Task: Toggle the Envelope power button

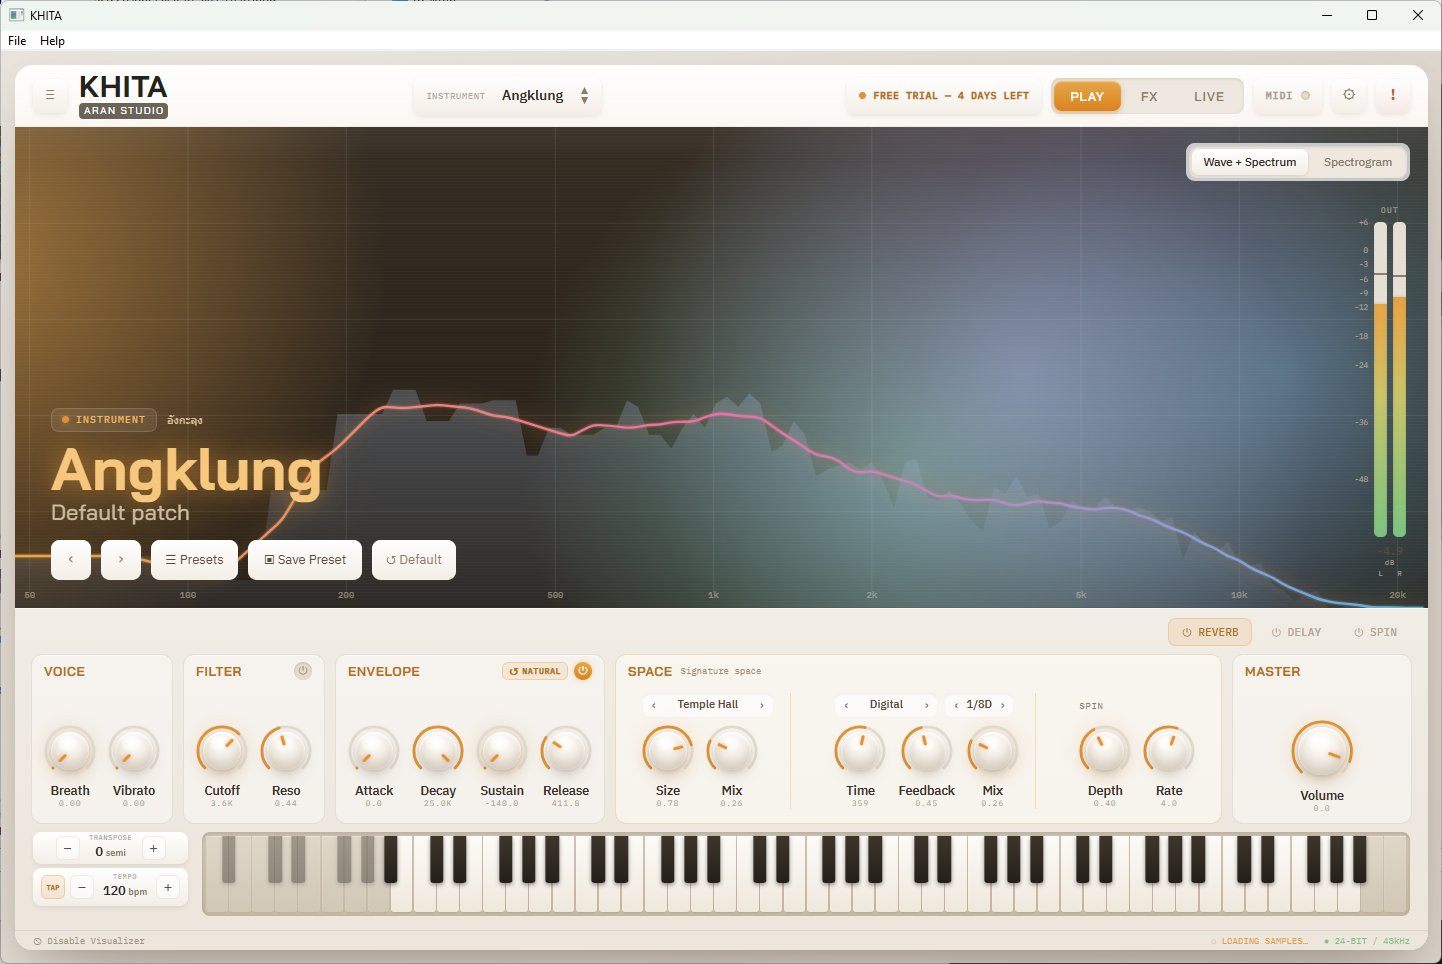Action: [x=583, y=671]
